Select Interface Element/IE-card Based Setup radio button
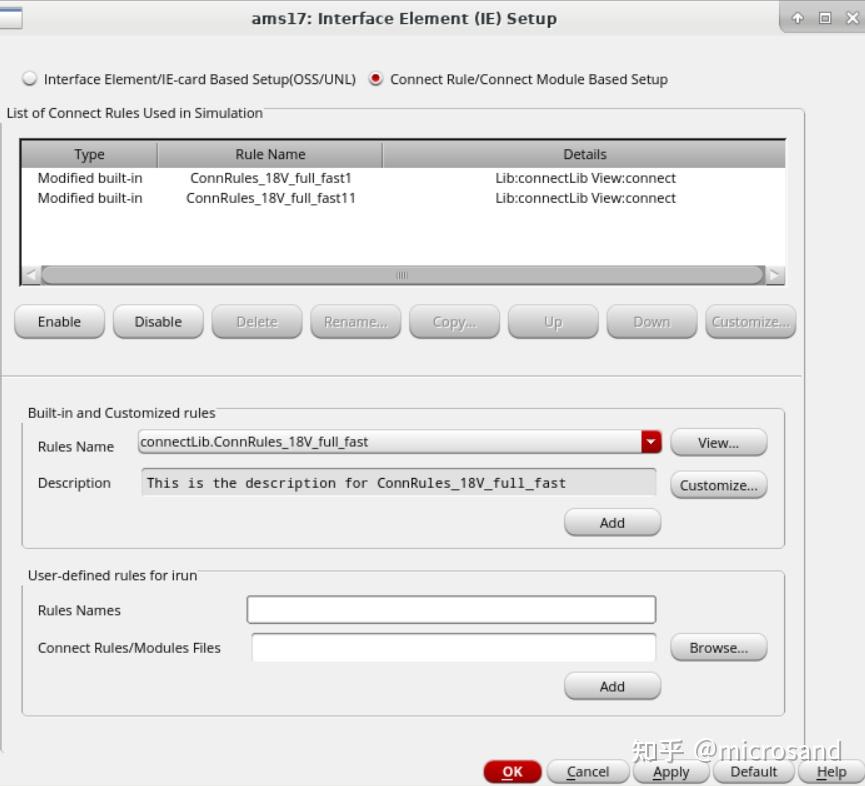Screen dimensions: 865x786 (29, 79)
